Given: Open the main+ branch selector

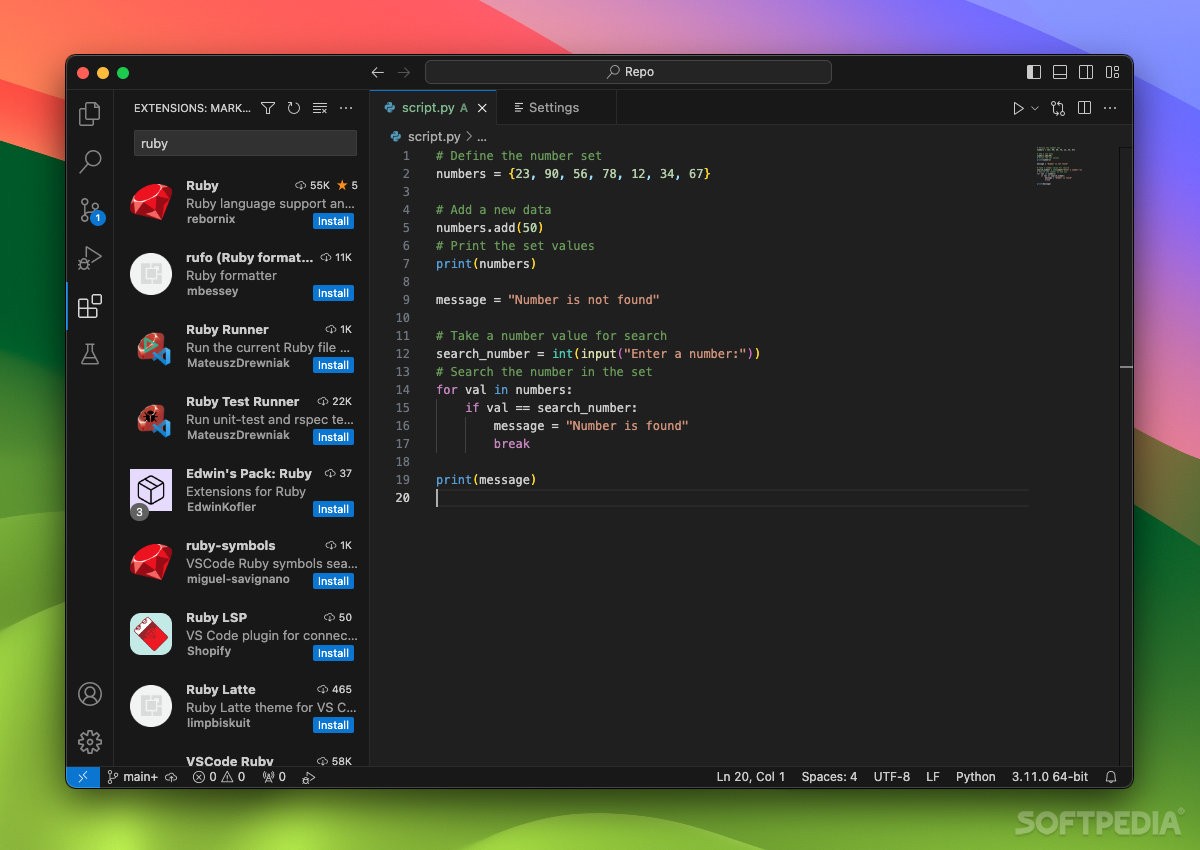Looking at the screenshot, I should click(x=133, y=777).
